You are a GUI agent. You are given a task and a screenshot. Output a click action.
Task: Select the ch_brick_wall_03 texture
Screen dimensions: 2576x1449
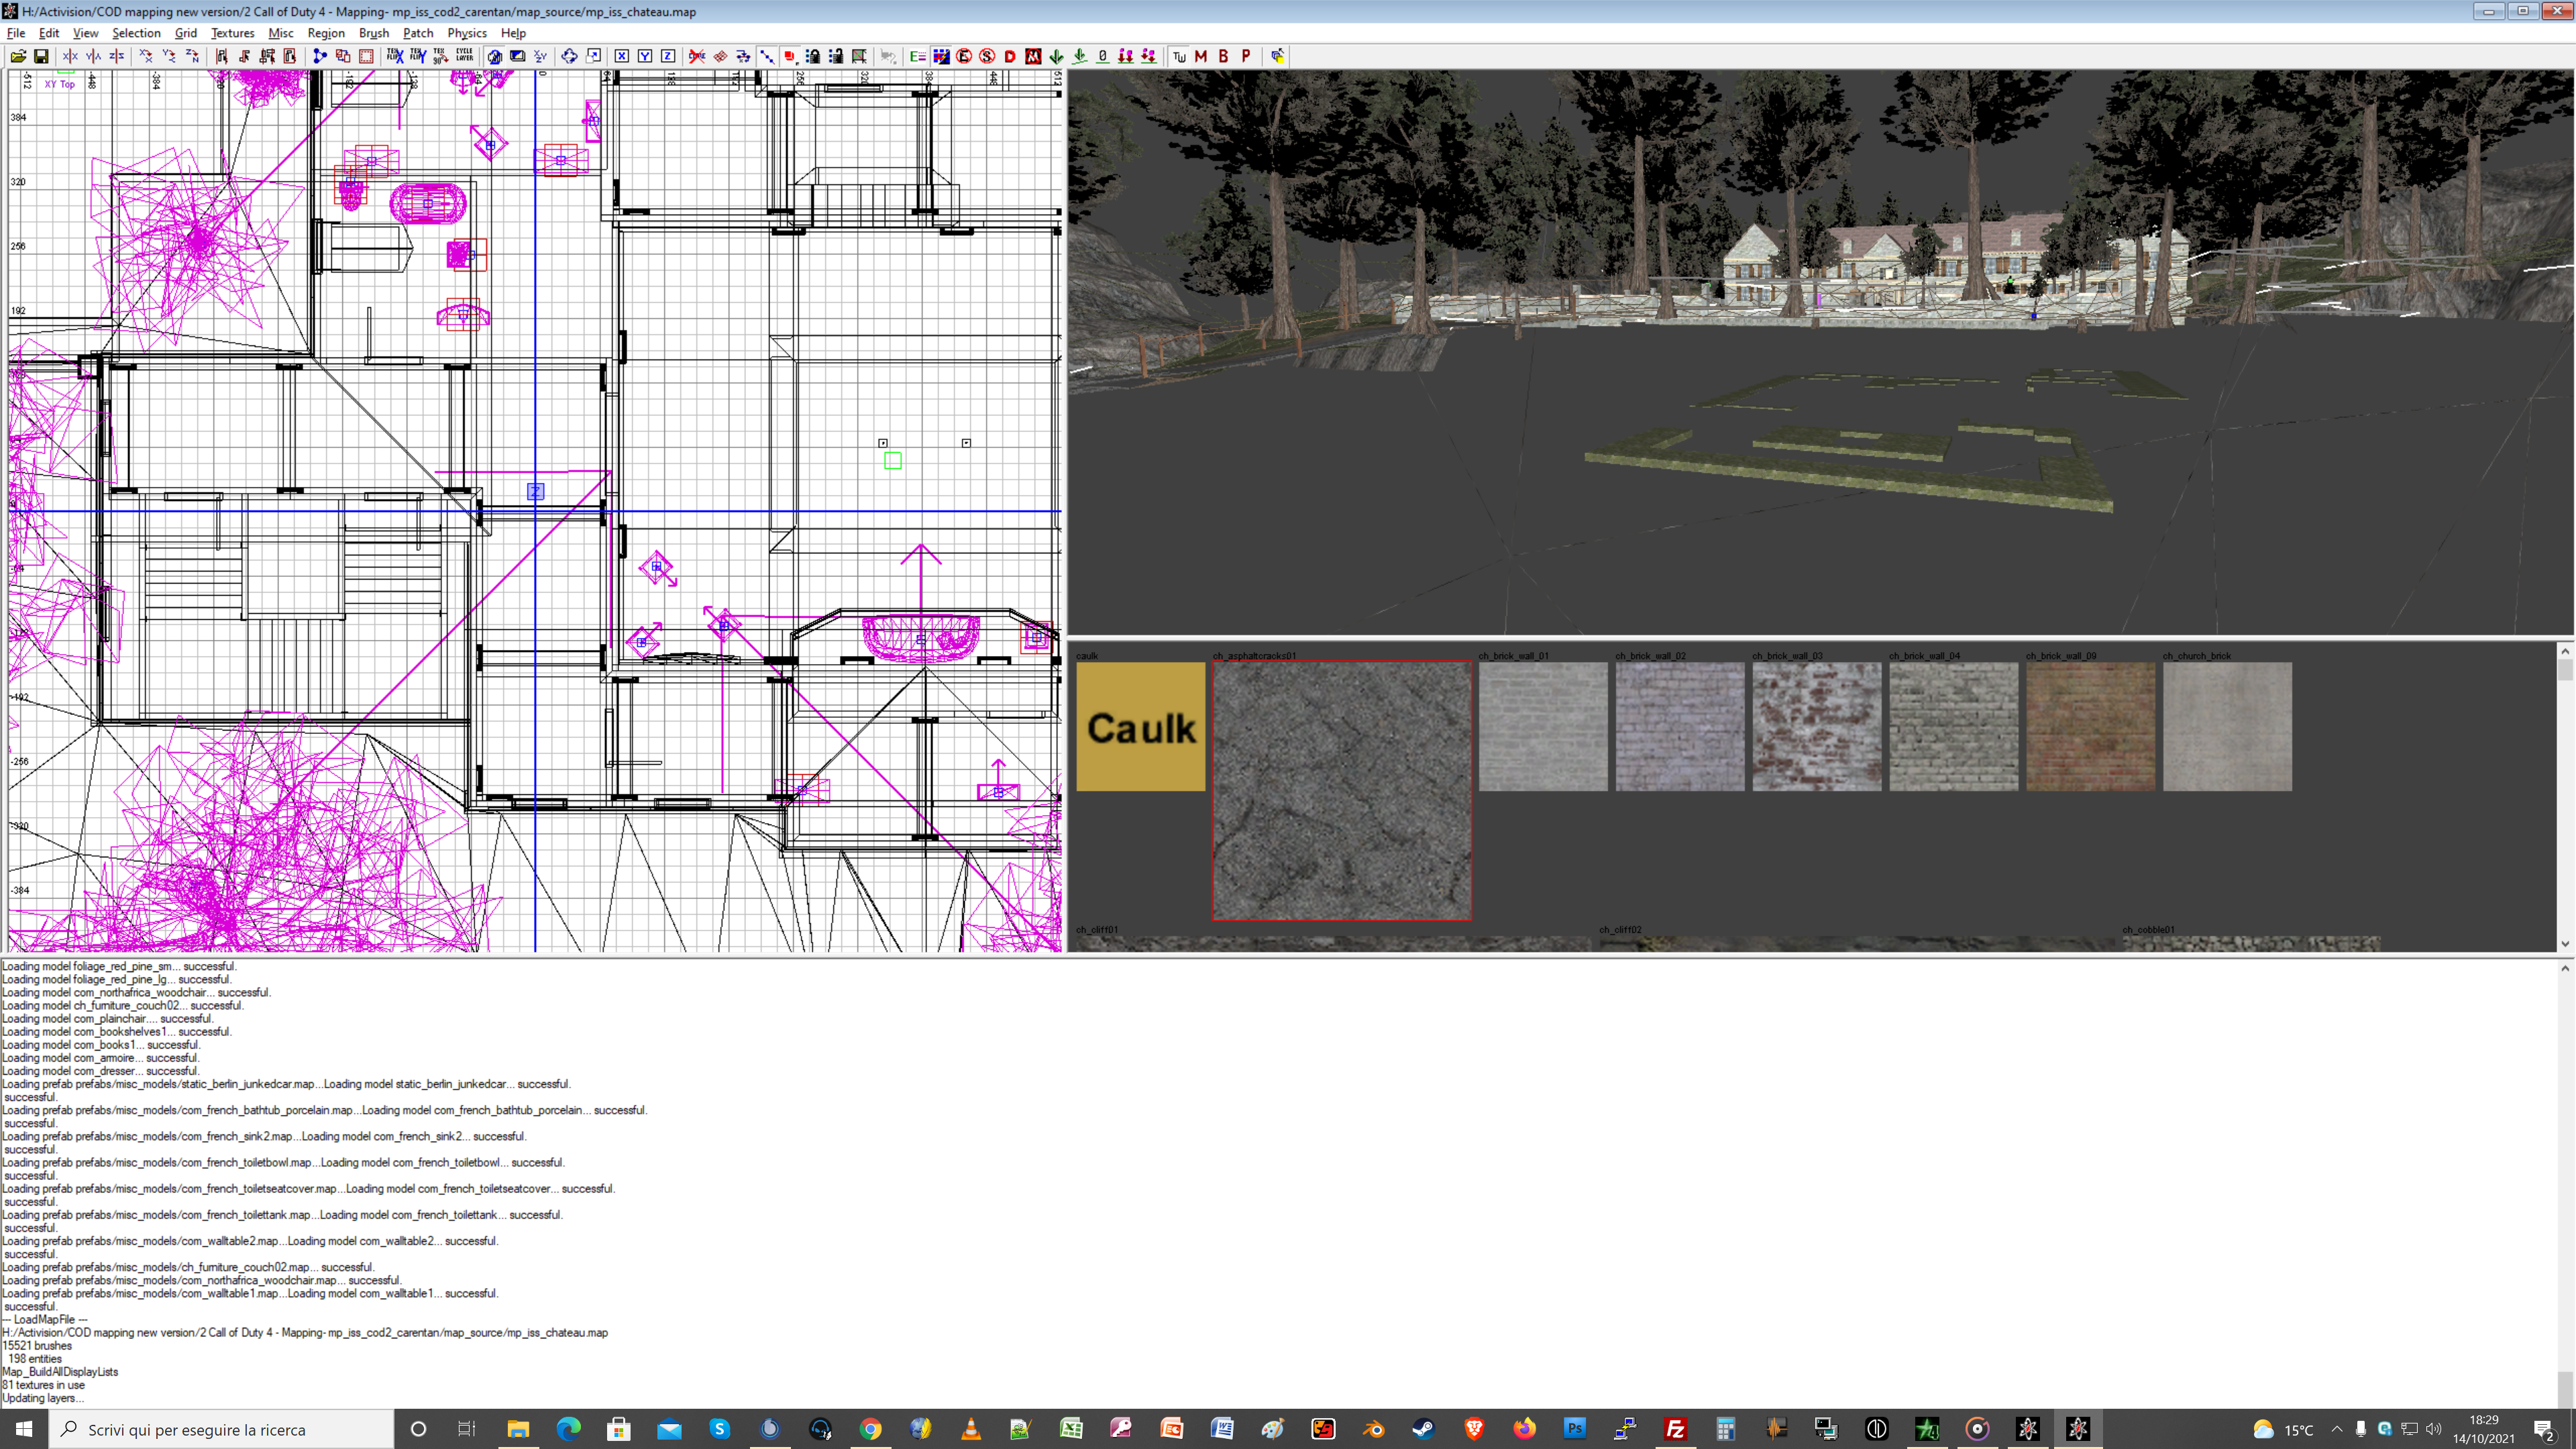[1816, 726]
